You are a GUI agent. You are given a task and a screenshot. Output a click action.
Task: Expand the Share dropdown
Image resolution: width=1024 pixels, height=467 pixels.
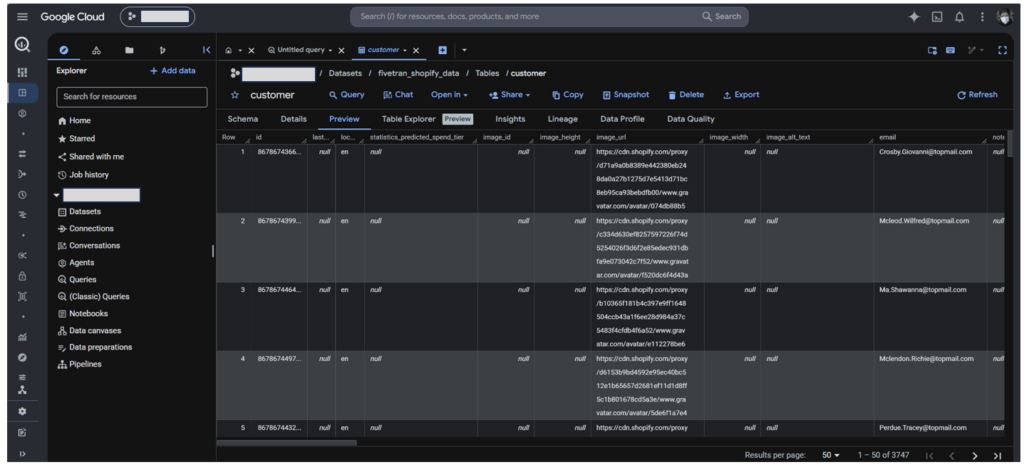click(x=509, y=95)
